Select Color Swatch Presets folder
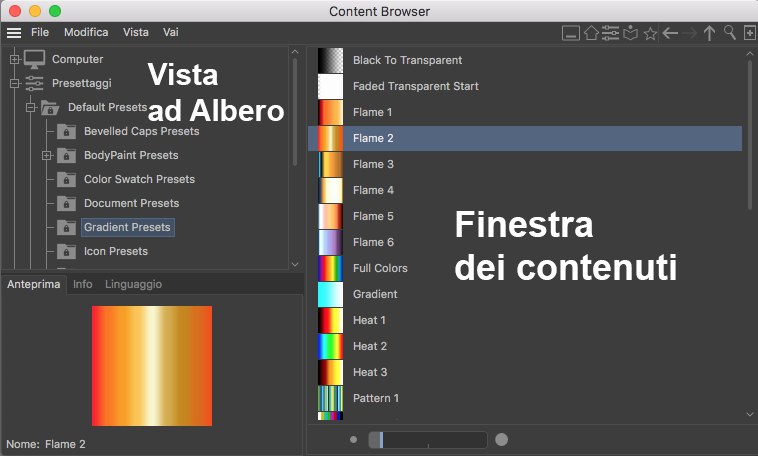758x456 pixels. pyautogui.click(x=139, y=179)
